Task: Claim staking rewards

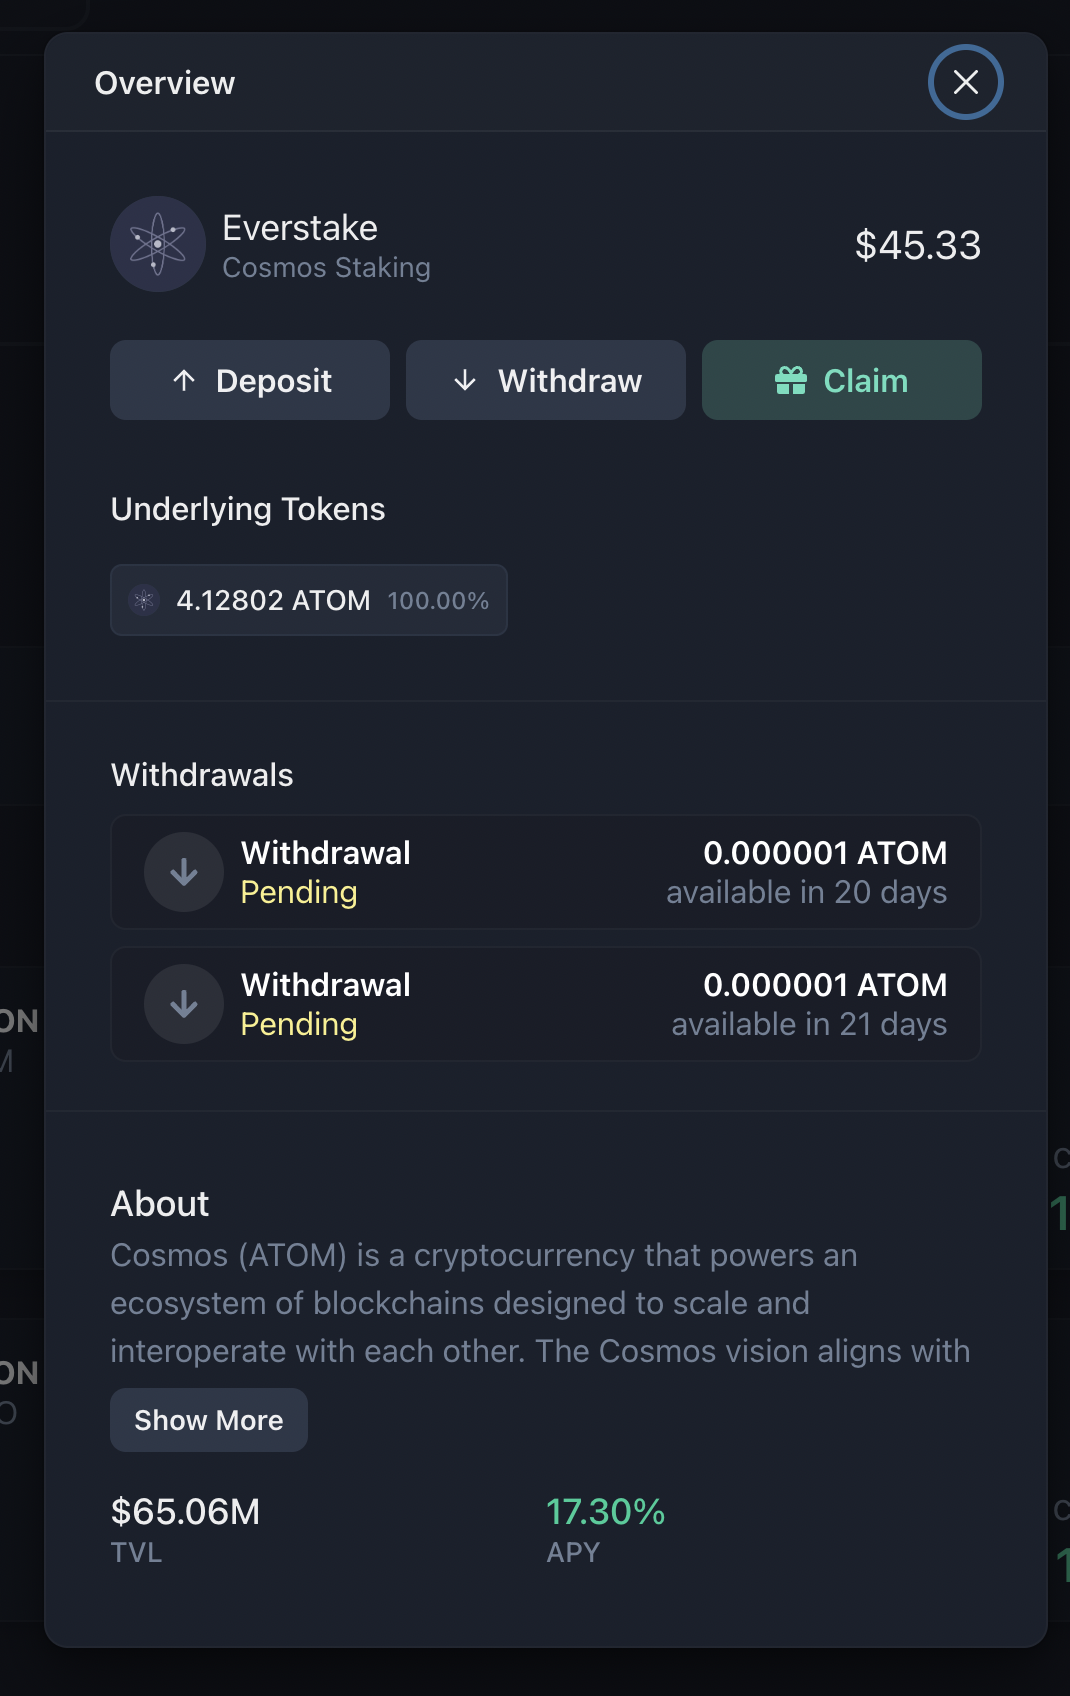Action: [841, 380]
